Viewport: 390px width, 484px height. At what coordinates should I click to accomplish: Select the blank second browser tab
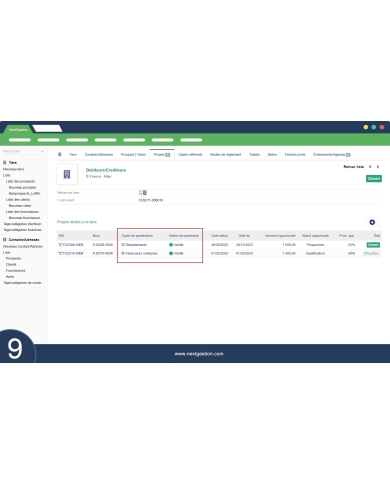[x=47, y=128]
